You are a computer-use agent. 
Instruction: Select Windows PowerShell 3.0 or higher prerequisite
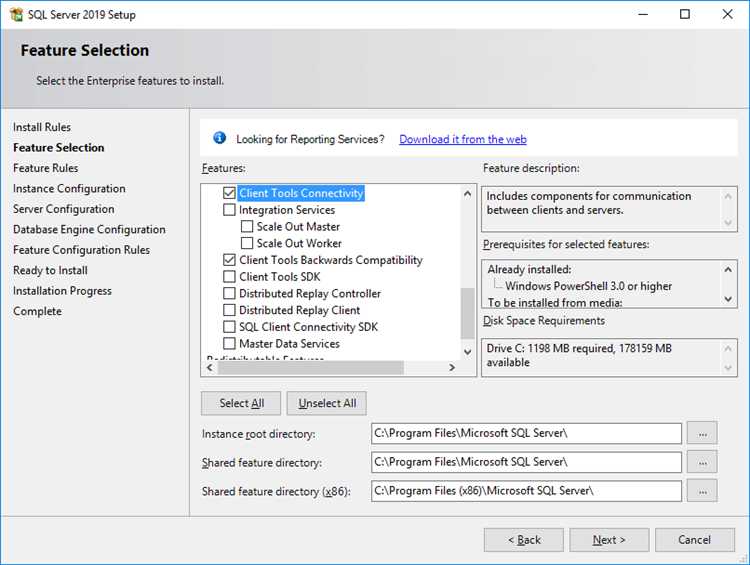[x=588, y=286]
